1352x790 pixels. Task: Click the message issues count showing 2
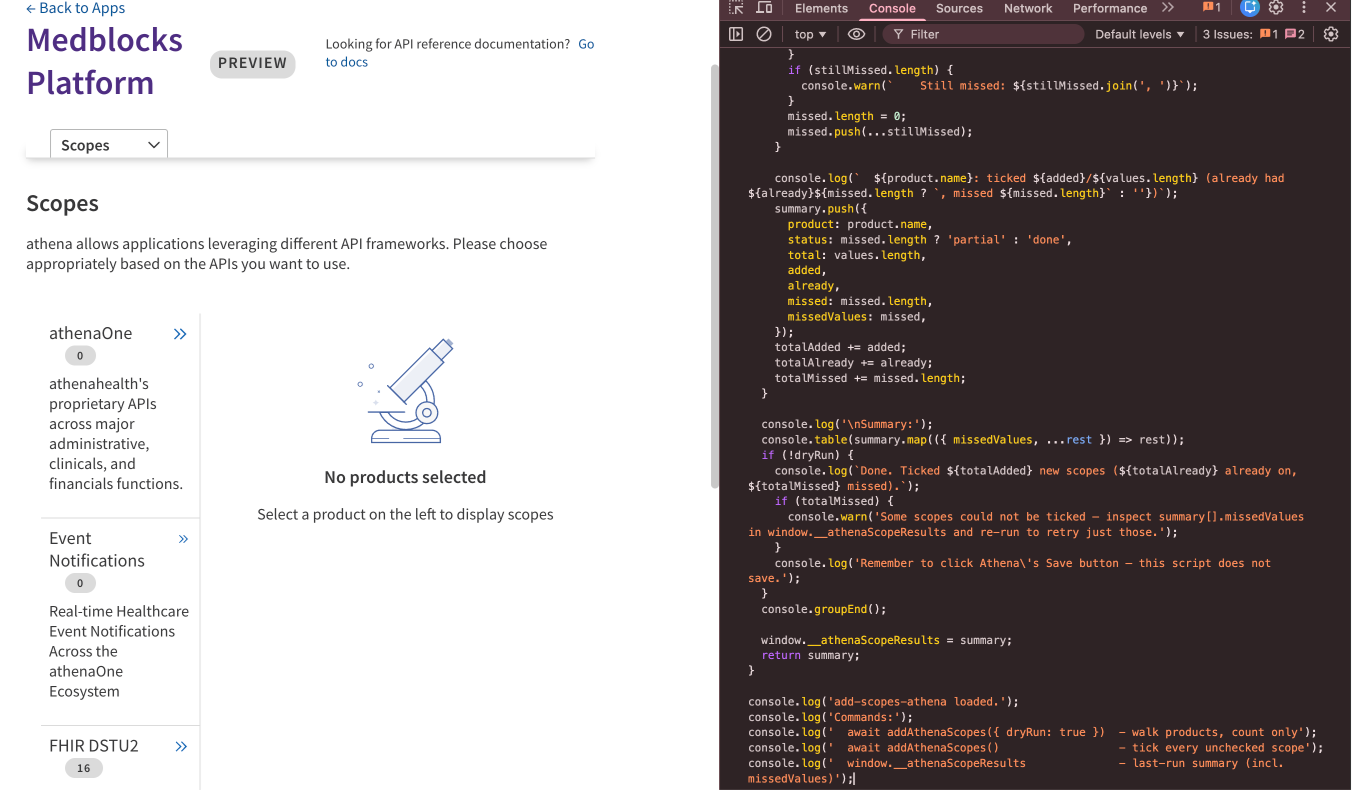[1295, 34]
